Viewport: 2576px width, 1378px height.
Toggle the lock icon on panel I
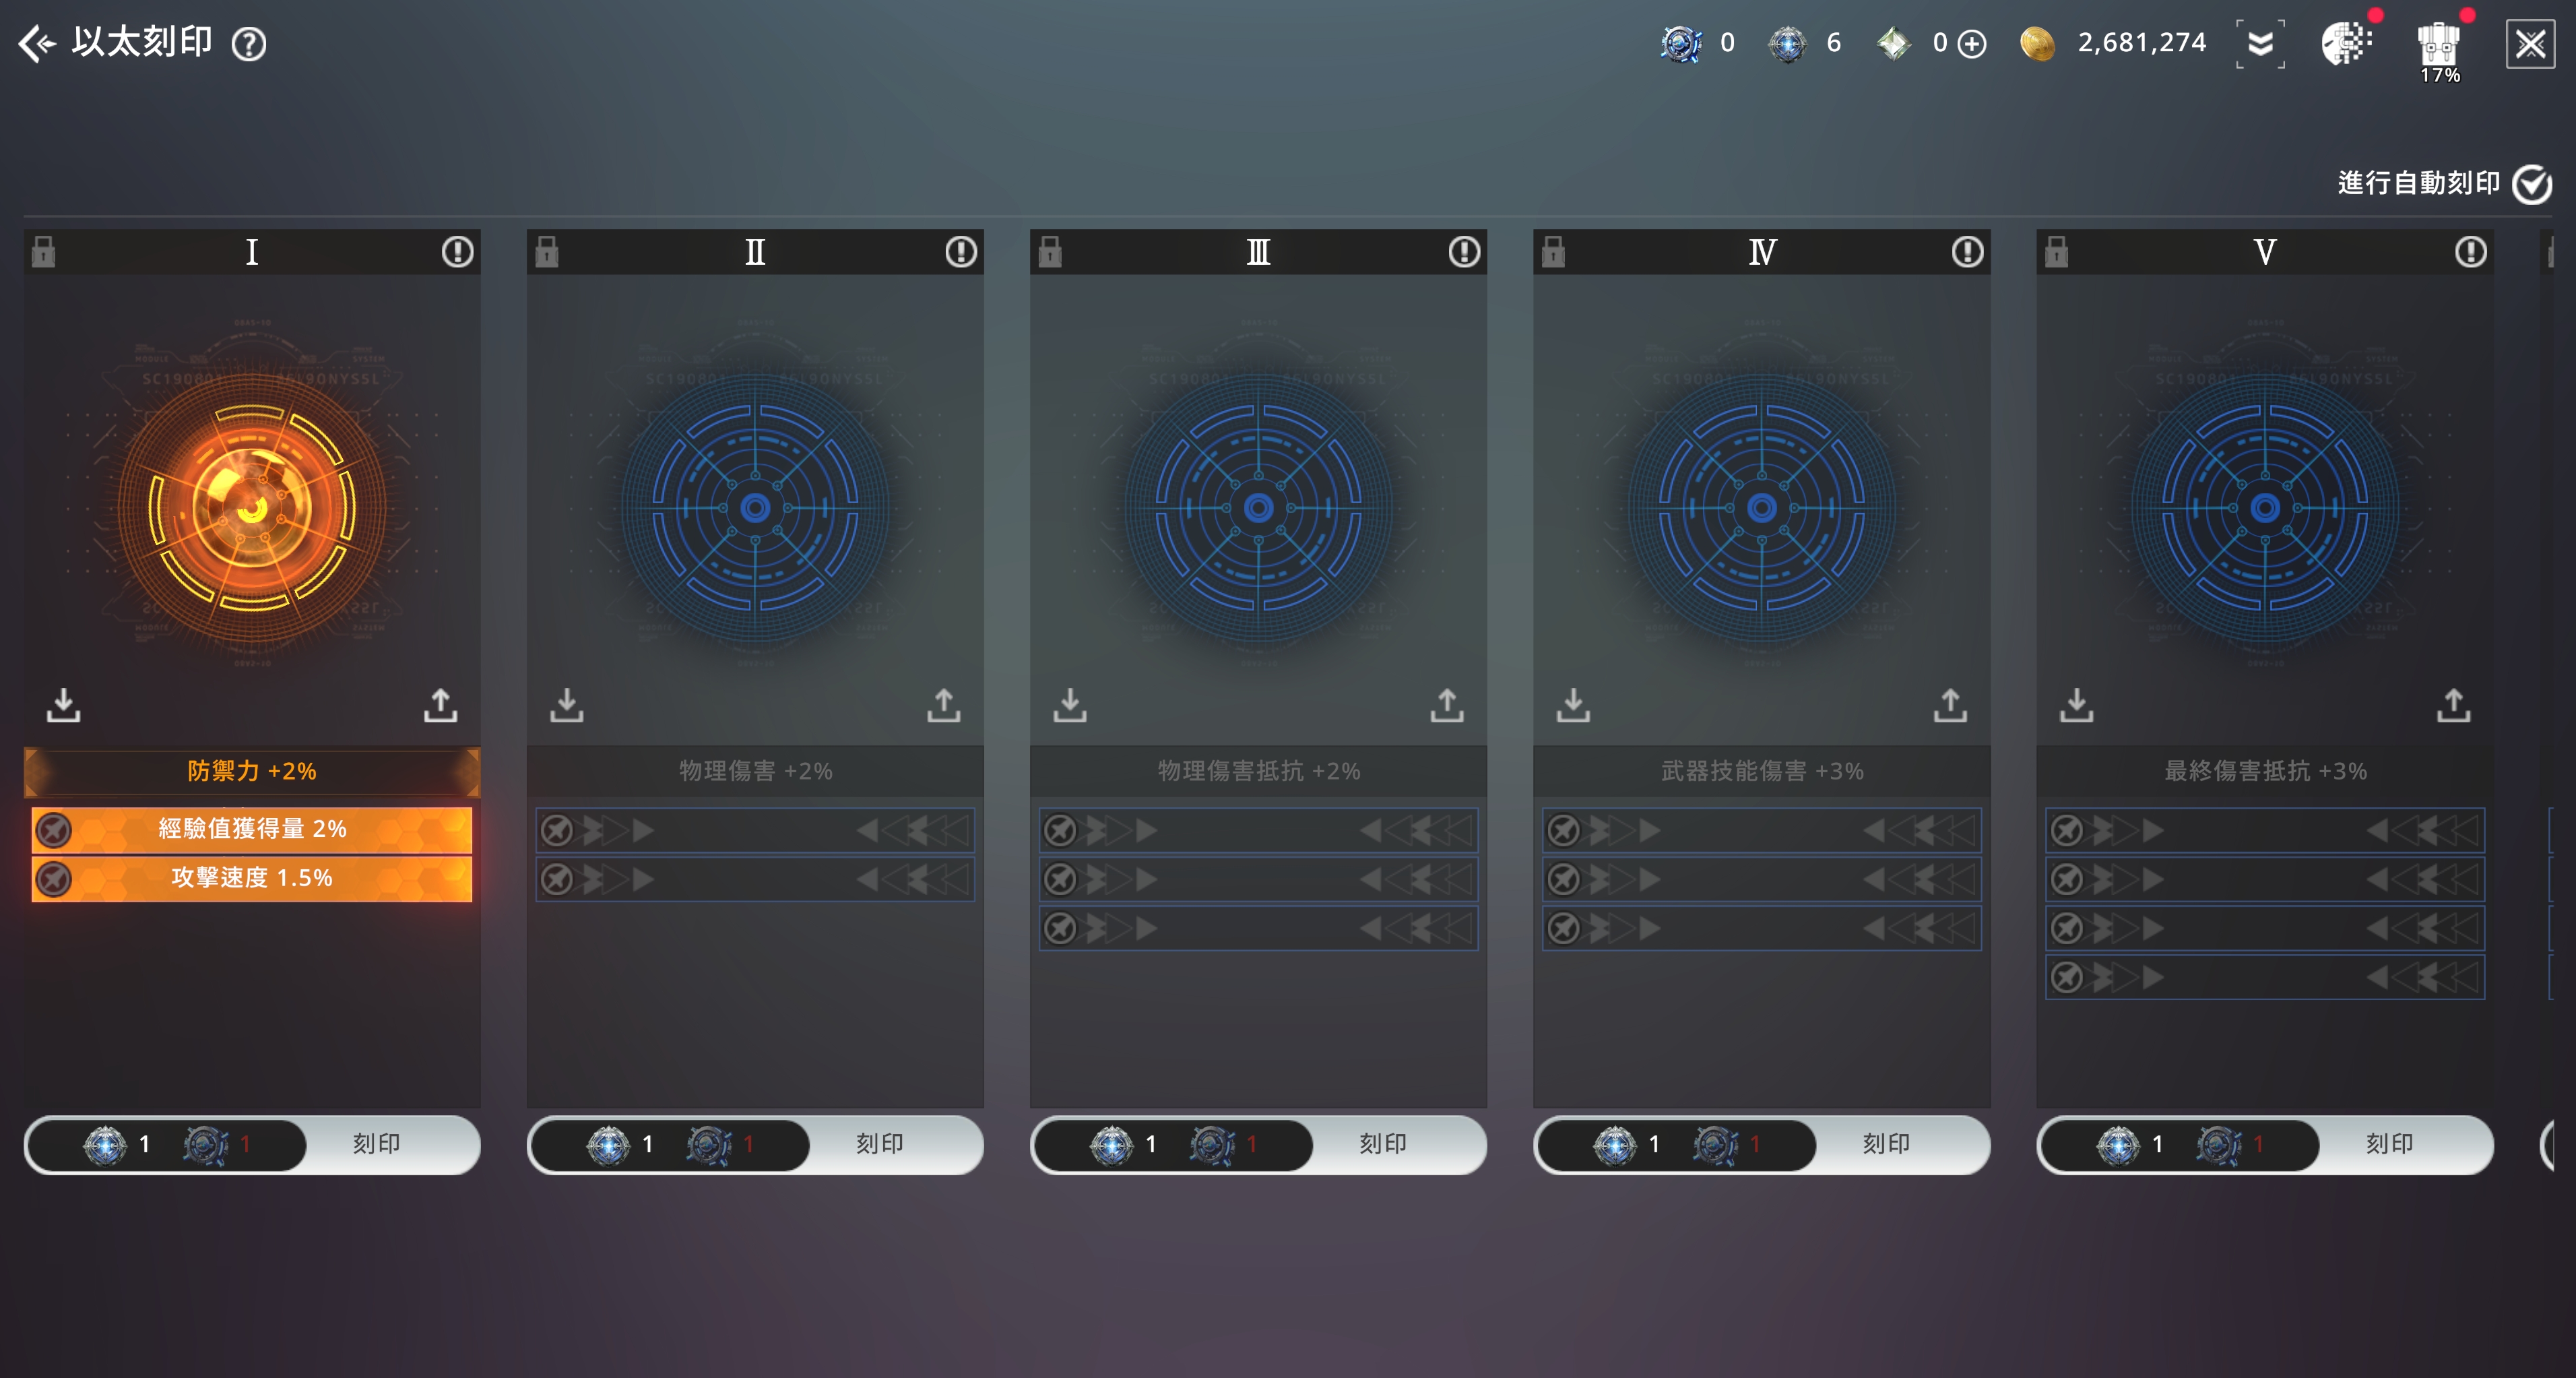point(43,251)
